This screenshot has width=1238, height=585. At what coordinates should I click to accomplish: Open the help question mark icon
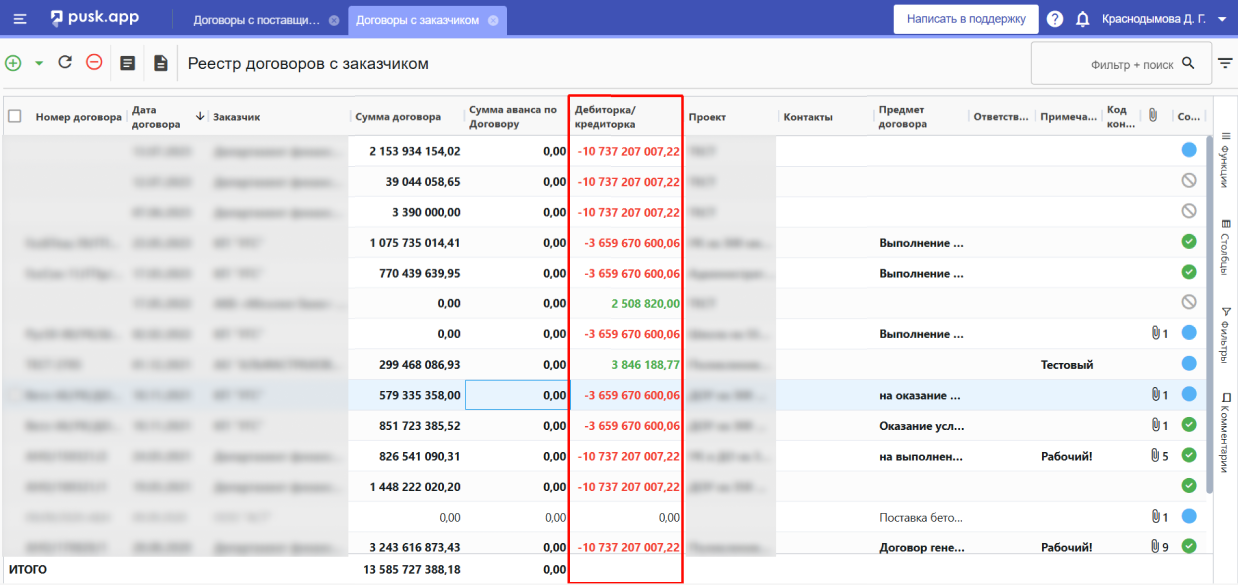(x=1055, y=19)
